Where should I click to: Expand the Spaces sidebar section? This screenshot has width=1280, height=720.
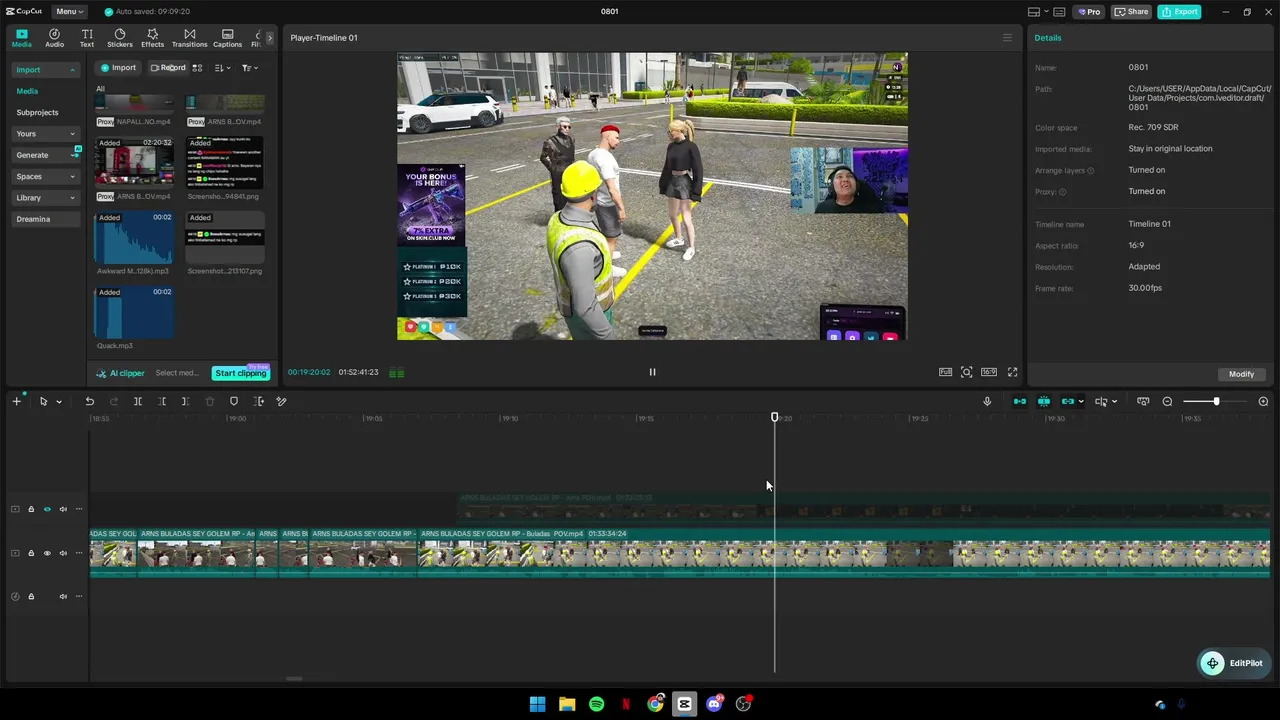tap(46, 176)
